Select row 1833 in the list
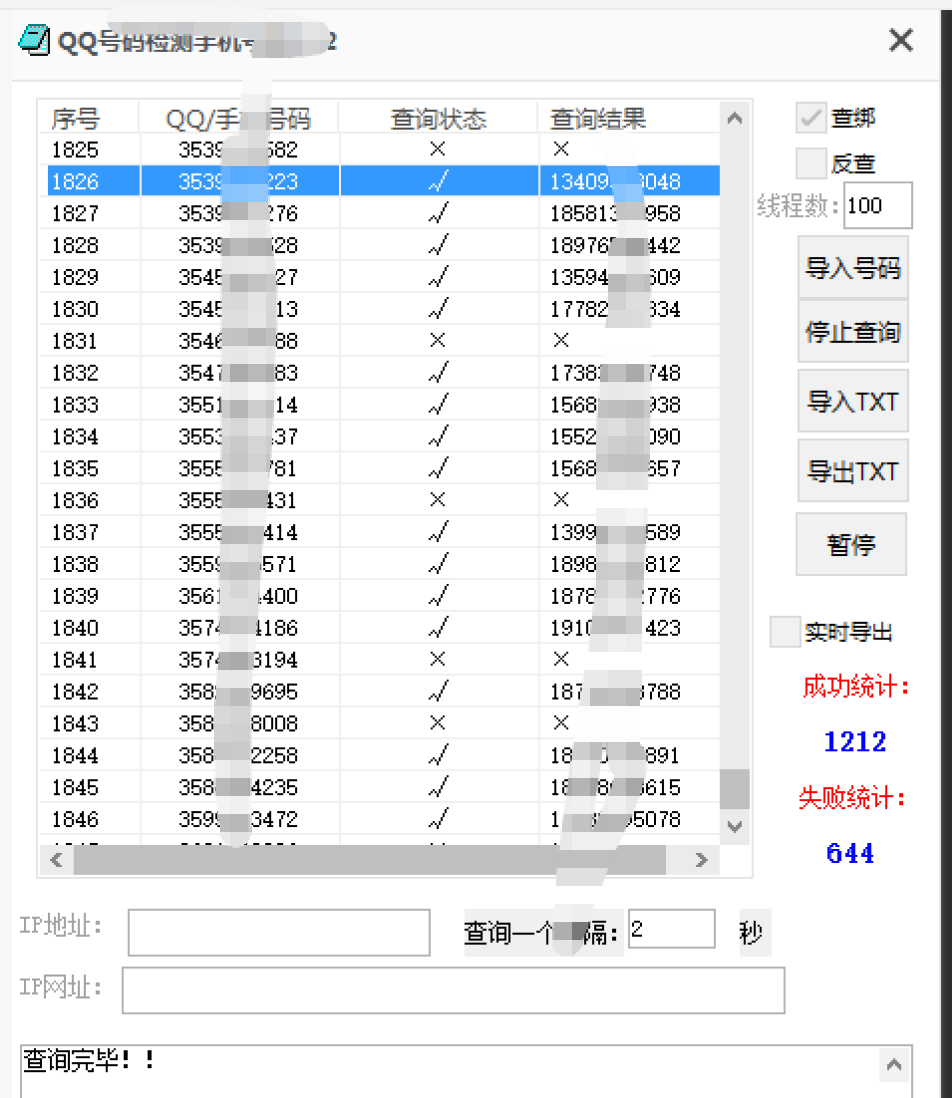952x1098 pixels. pyautogui.click(x=380, y=405)
